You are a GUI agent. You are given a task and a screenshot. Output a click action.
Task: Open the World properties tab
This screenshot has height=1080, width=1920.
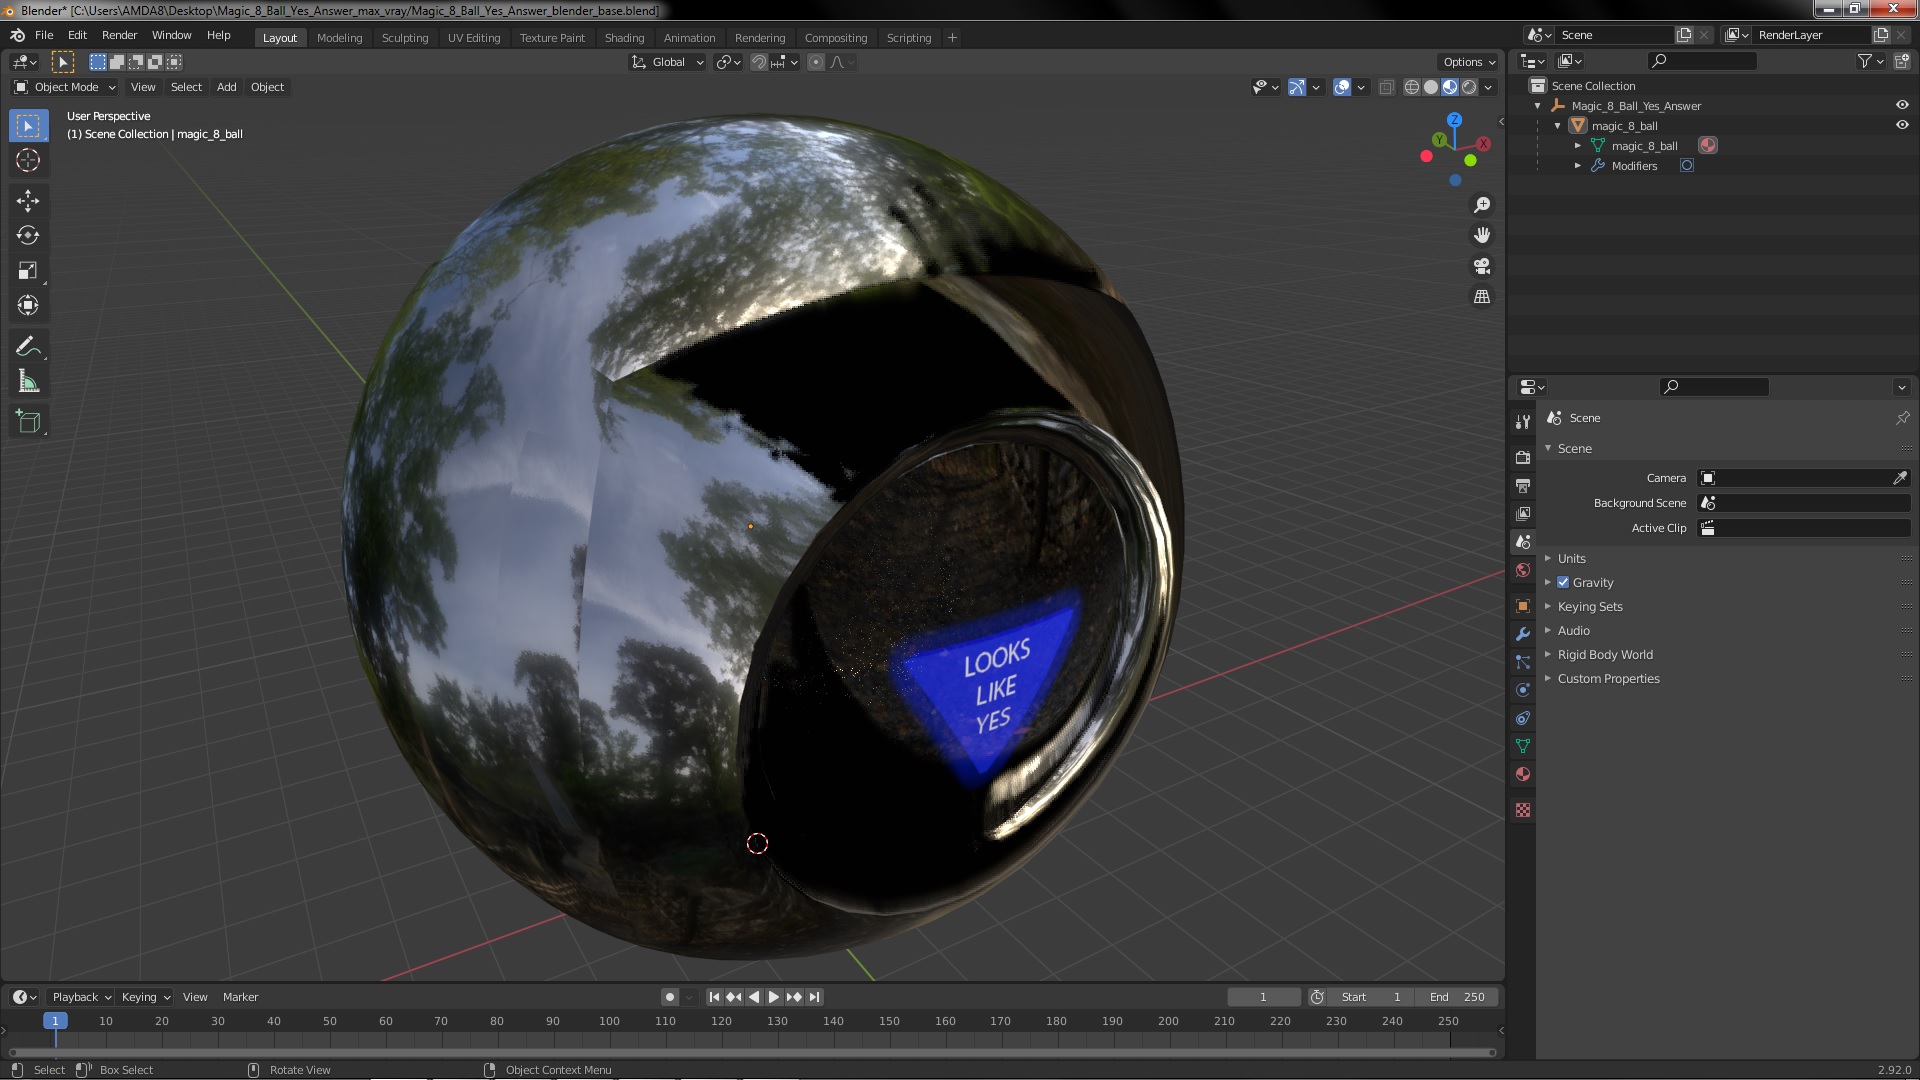click(1523, 570)
